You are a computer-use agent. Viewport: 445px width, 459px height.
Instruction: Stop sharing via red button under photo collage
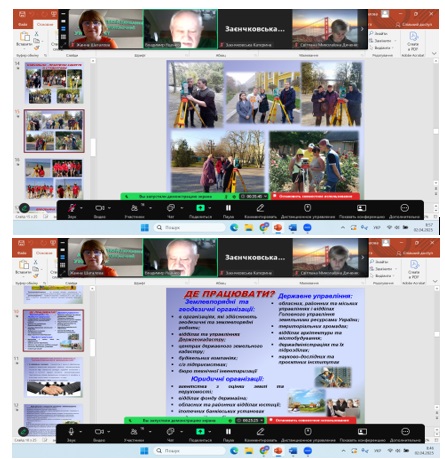pyautogui.click(x=315, y=196)
